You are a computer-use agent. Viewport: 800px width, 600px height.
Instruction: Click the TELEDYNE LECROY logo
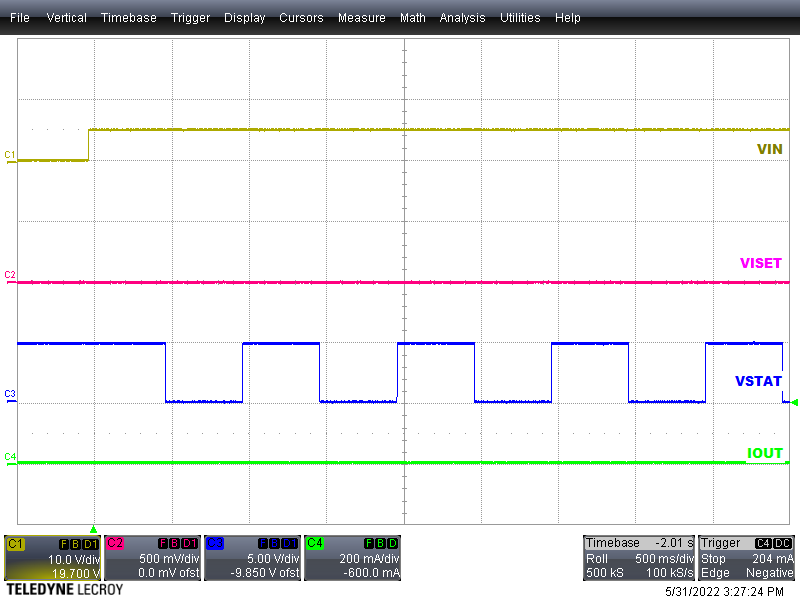pyautogui.click(x=60, y=590)
